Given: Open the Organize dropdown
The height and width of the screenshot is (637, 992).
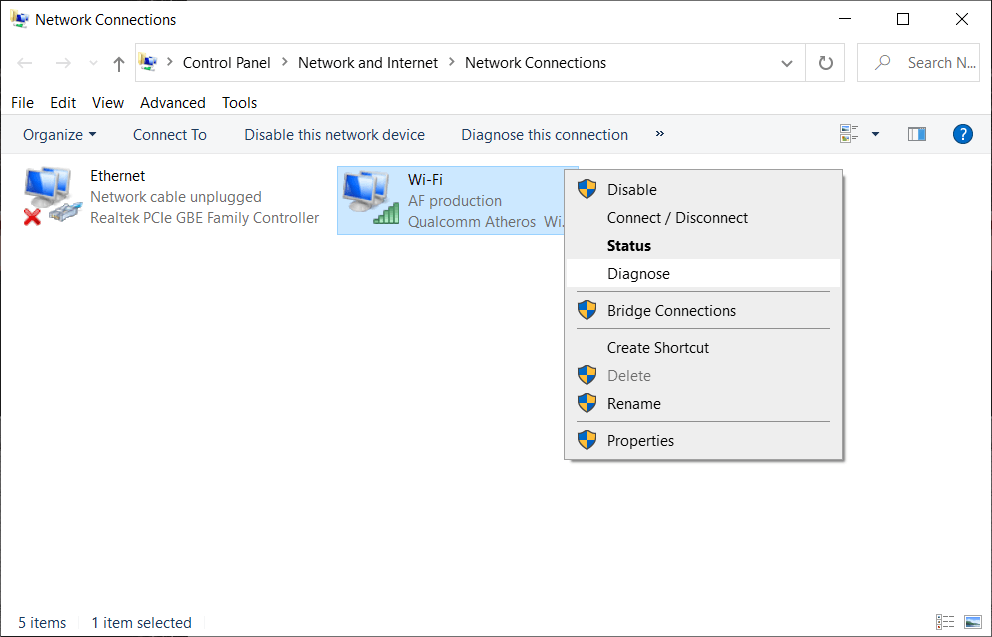Looking at the screenshot, I should click(58, 134).
